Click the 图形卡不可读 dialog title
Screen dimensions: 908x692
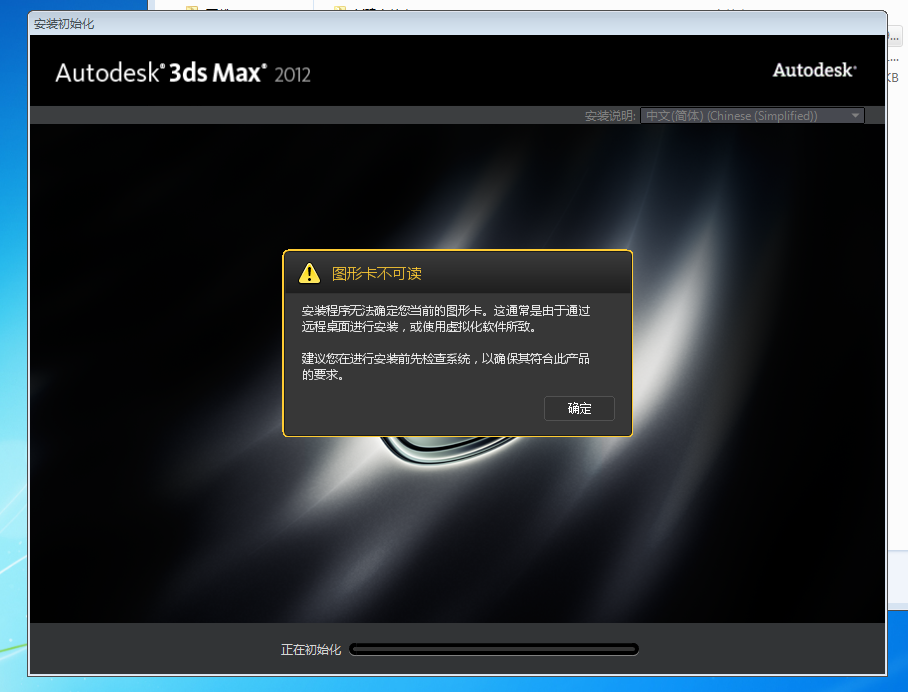376,273
